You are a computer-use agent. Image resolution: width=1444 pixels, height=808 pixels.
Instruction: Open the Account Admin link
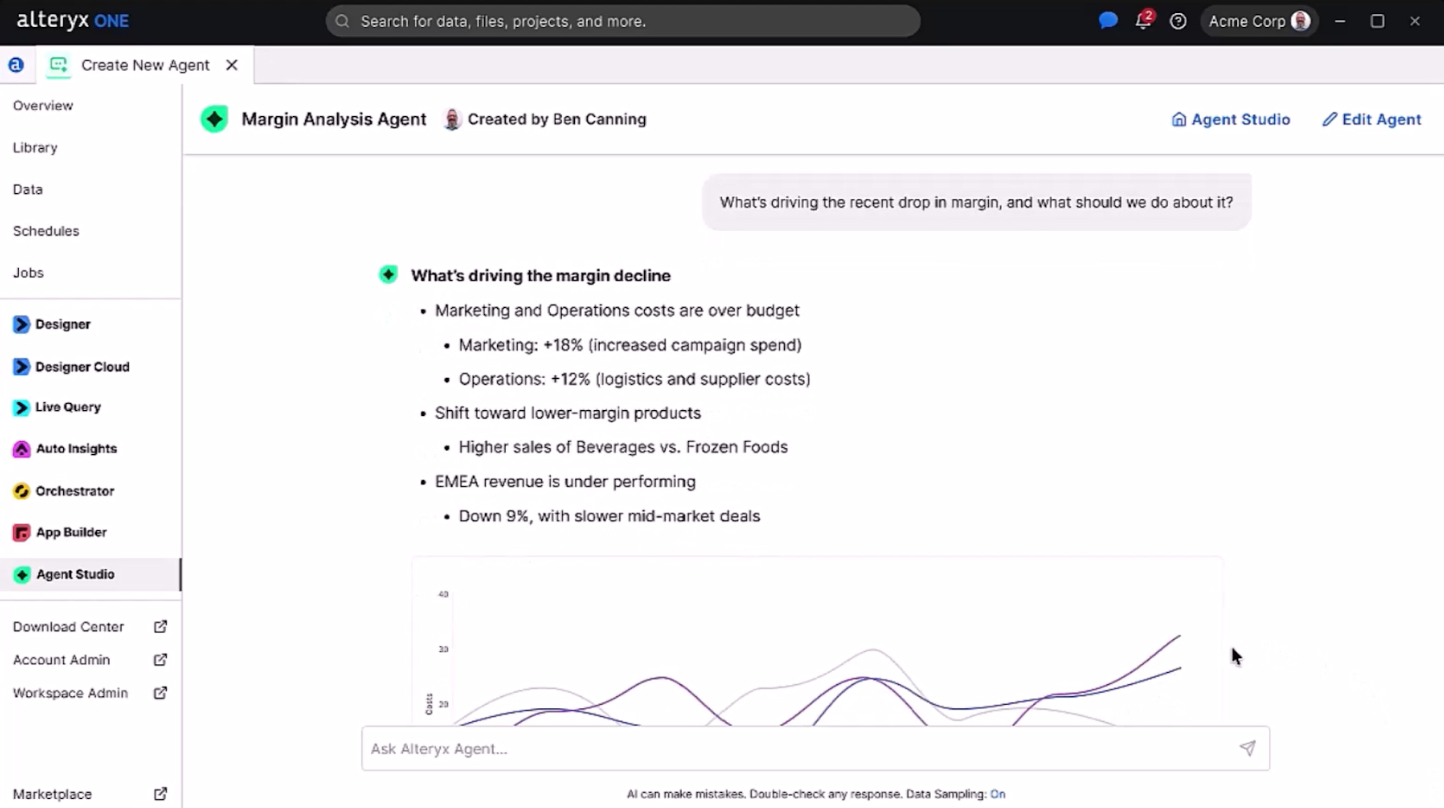[x=61, y=660]
